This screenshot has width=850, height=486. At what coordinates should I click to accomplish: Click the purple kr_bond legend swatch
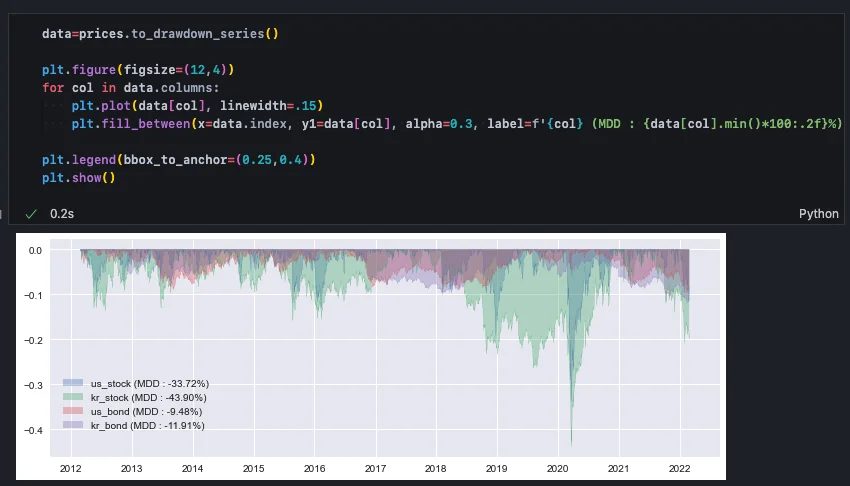73,425
